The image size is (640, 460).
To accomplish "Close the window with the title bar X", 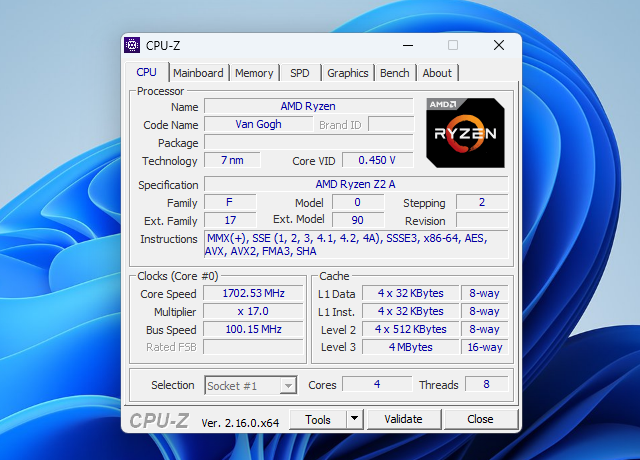I will 498,45.
